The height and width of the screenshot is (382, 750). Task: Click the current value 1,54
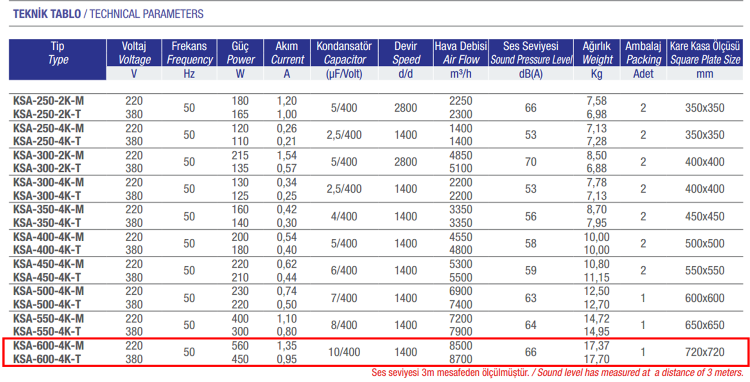coord(287,155)
